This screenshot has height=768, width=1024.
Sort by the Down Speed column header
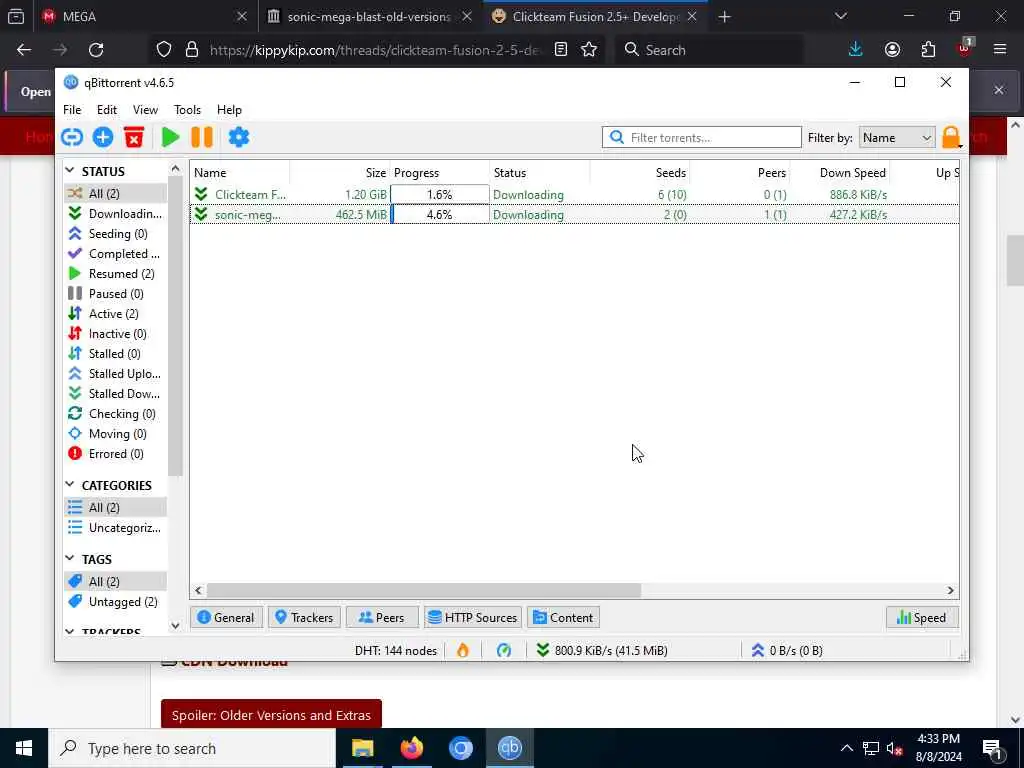[841, 172]
